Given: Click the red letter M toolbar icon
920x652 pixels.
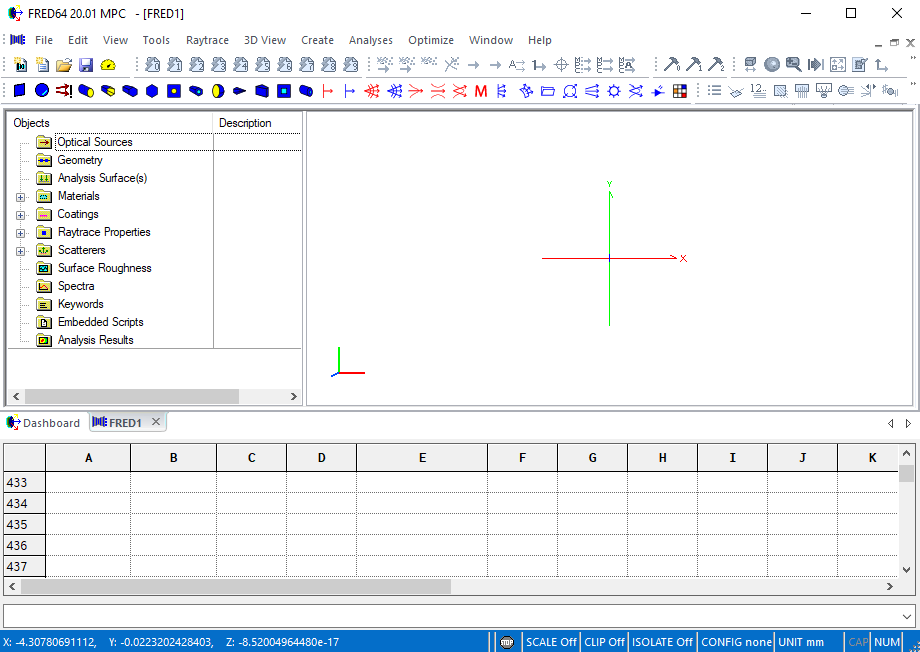Looking at the screenshot, I should [481, 91].
